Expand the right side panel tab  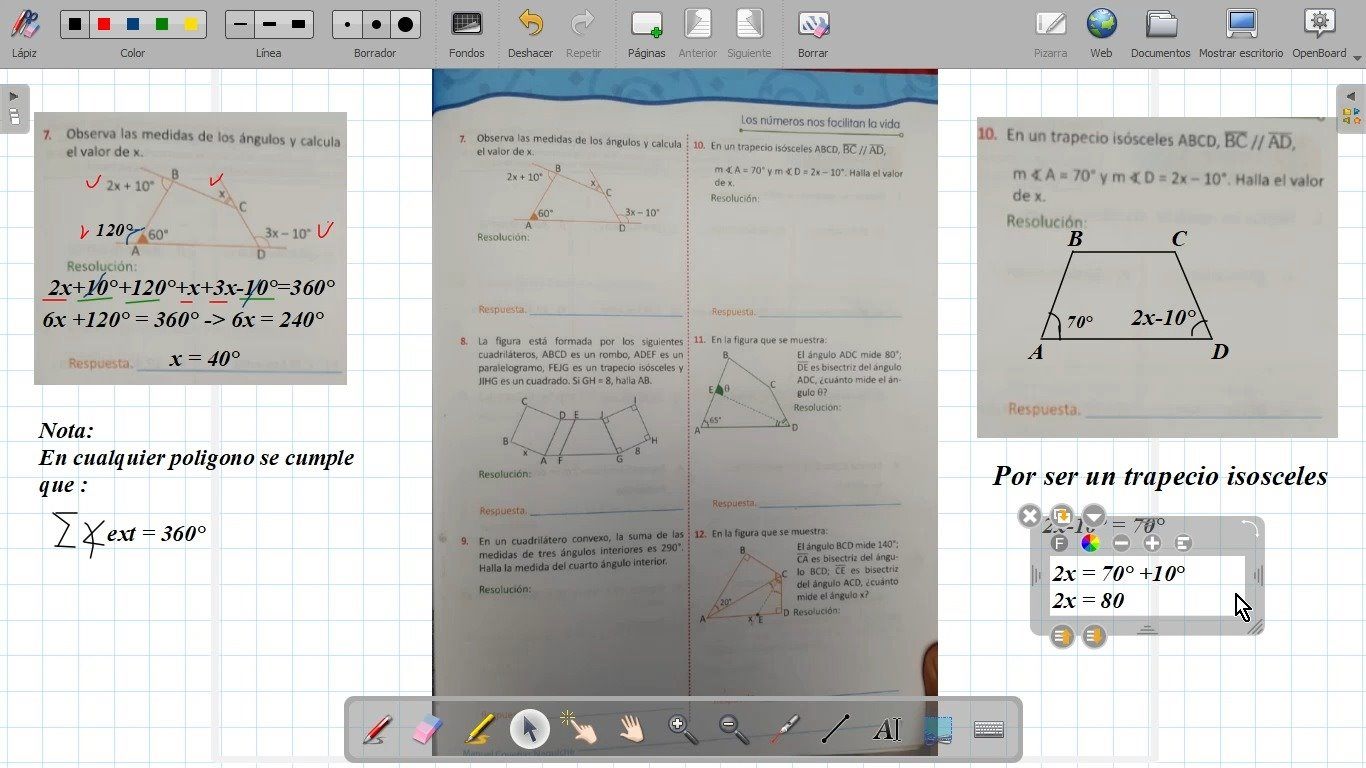[x=1351, y=108]
